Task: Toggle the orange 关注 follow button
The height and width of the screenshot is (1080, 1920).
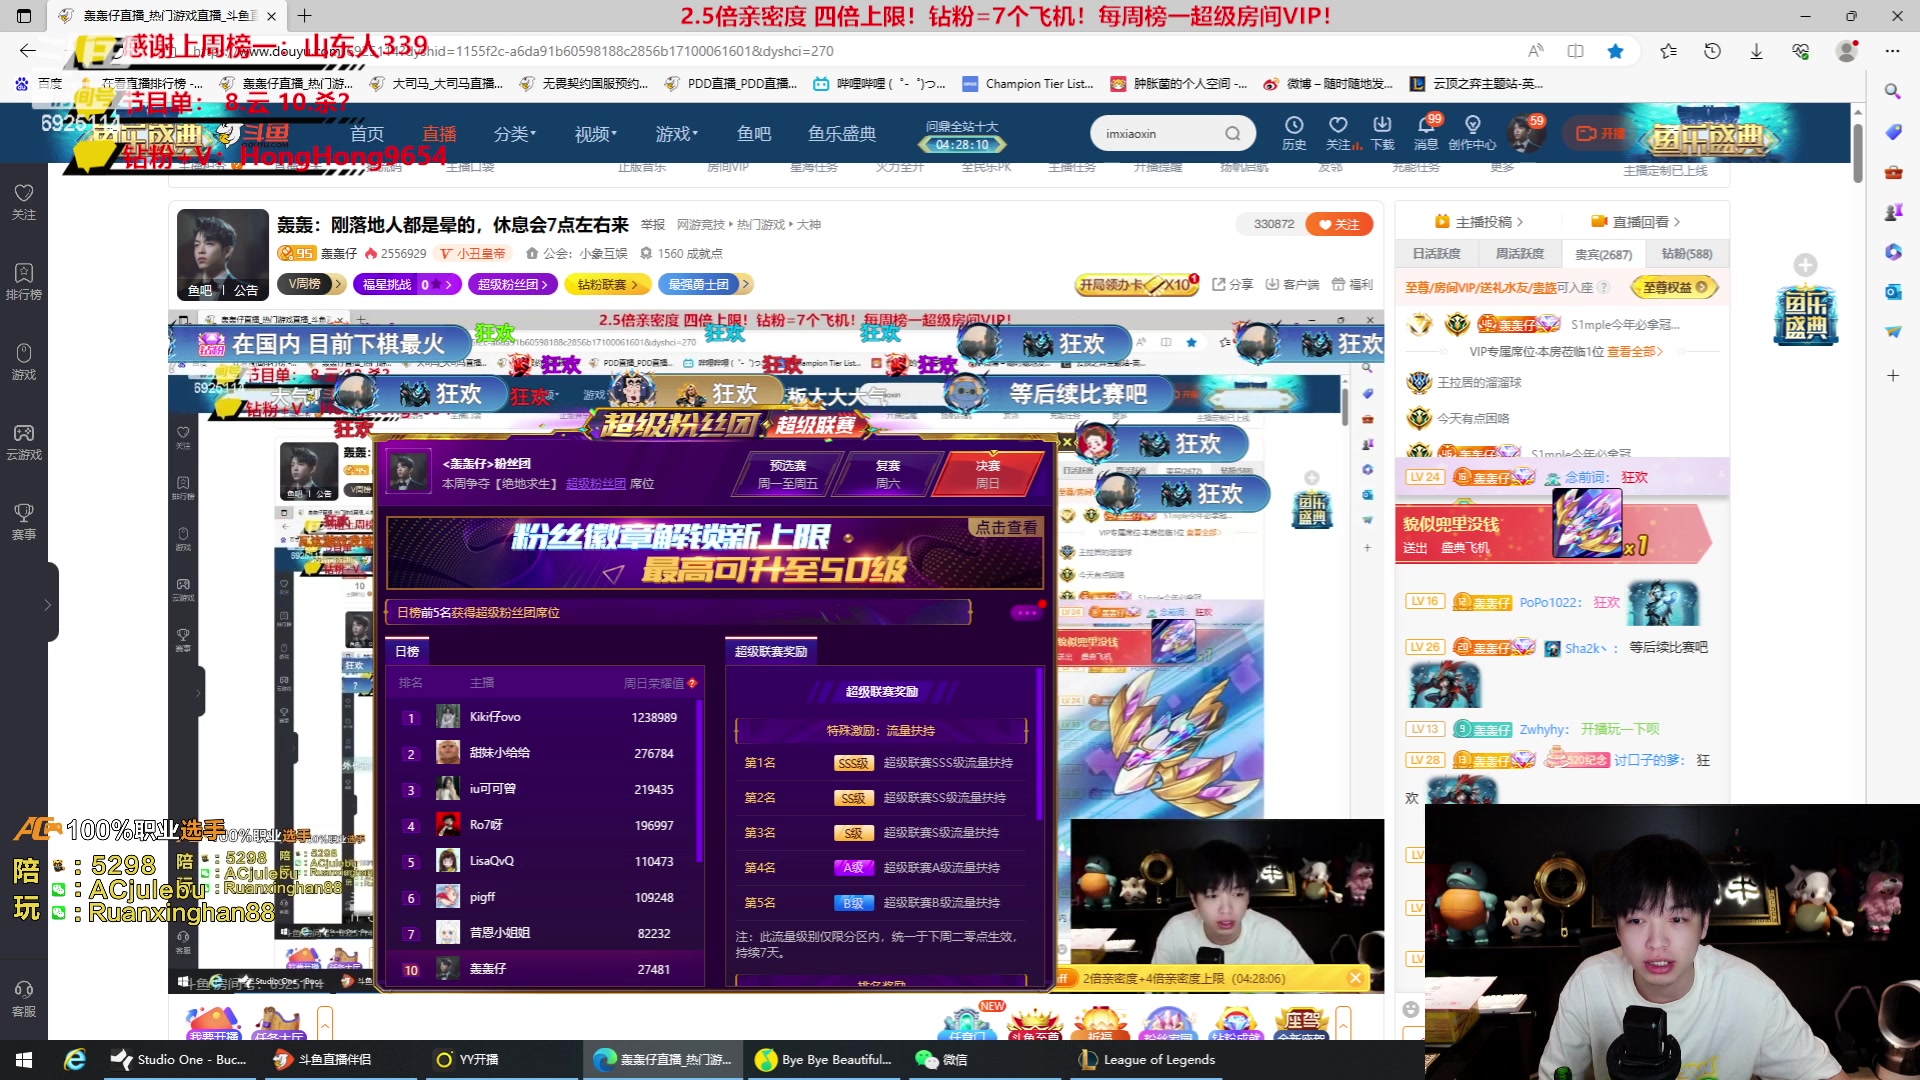Action: click(x=1339, y=224)
